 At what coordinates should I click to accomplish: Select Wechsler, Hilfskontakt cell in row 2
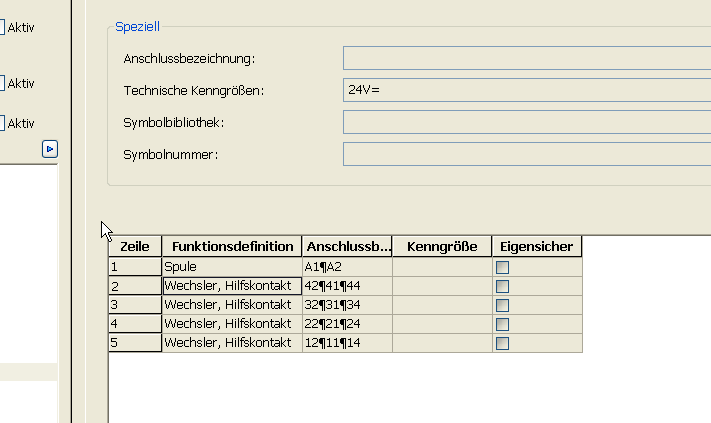pyautogui.click(x=232, y=286)
